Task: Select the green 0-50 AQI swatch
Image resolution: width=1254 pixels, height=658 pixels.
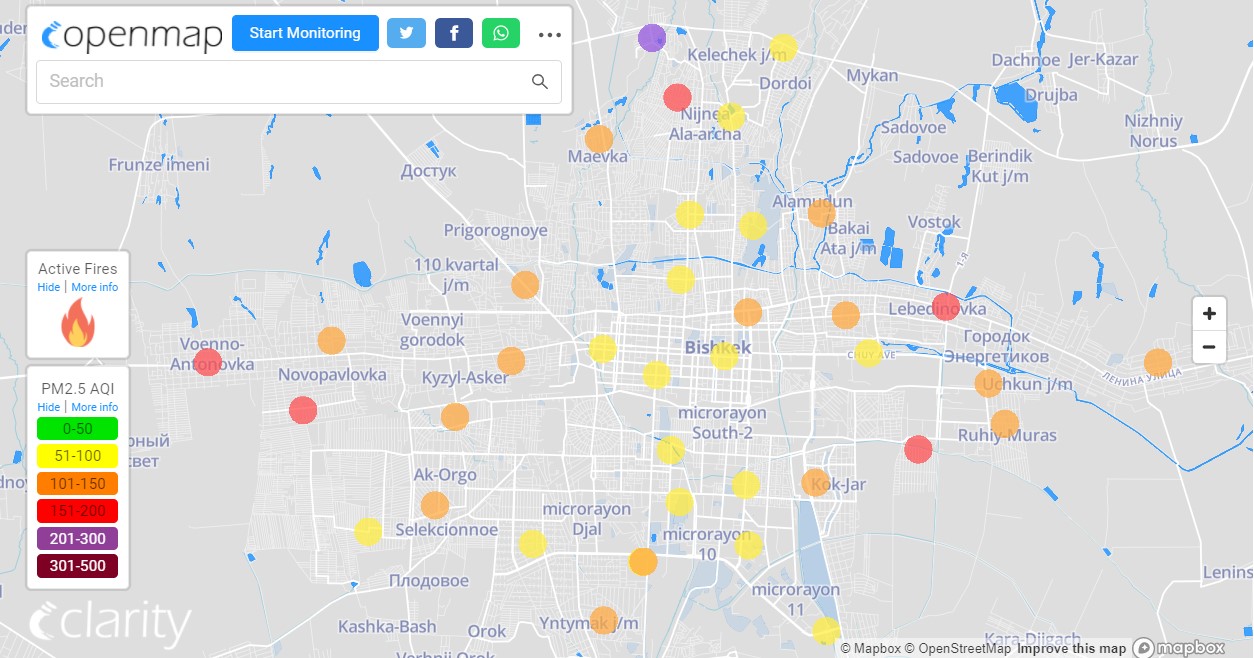Action: coord(77,429)
